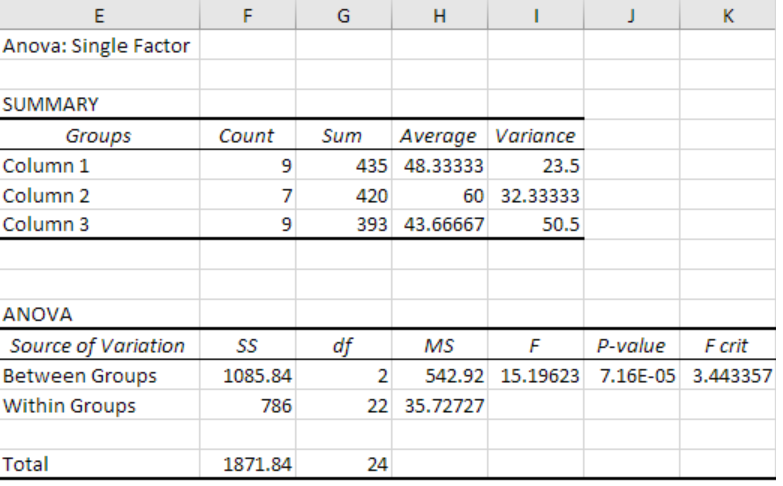The height and width of the screenshot is (486, 783).
Task: Select column header E
Action: tap(99, 15)
